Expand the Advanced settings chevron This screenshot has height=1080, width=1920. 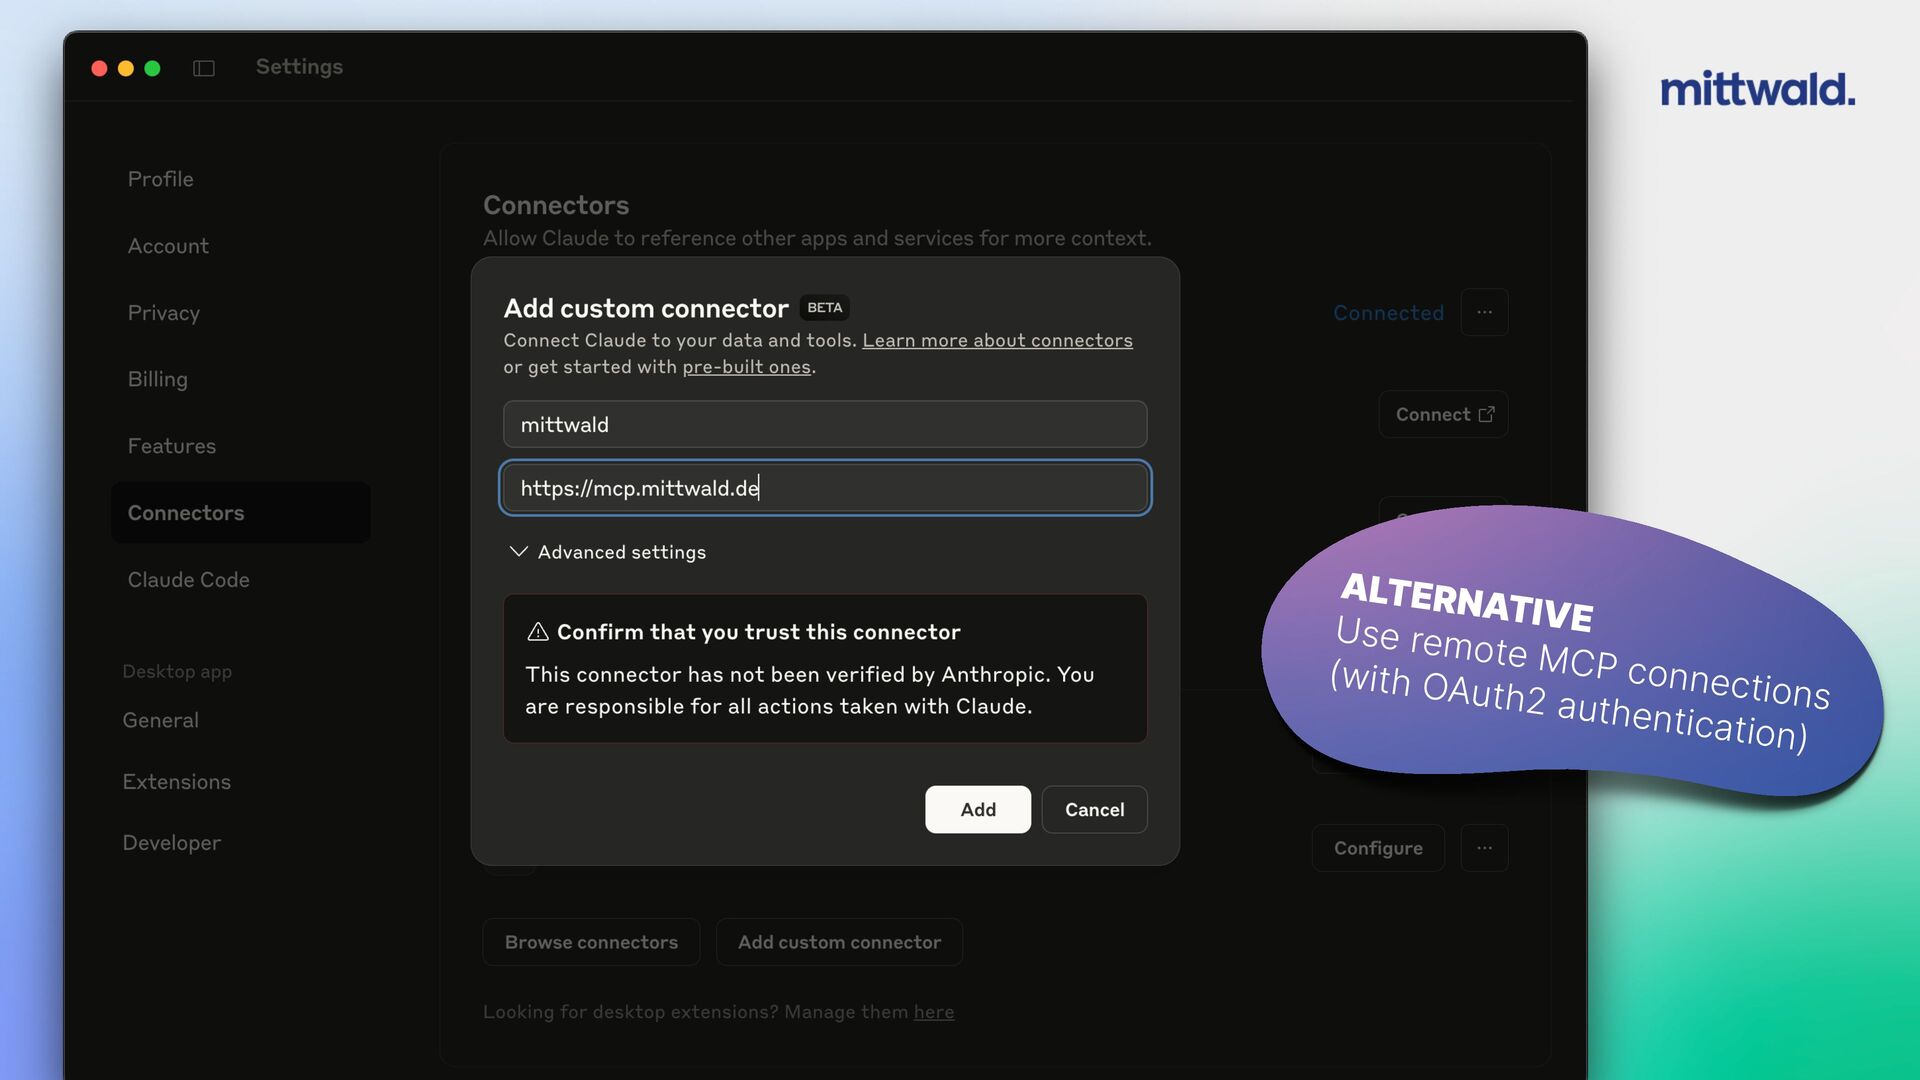[x=518, y=552]
